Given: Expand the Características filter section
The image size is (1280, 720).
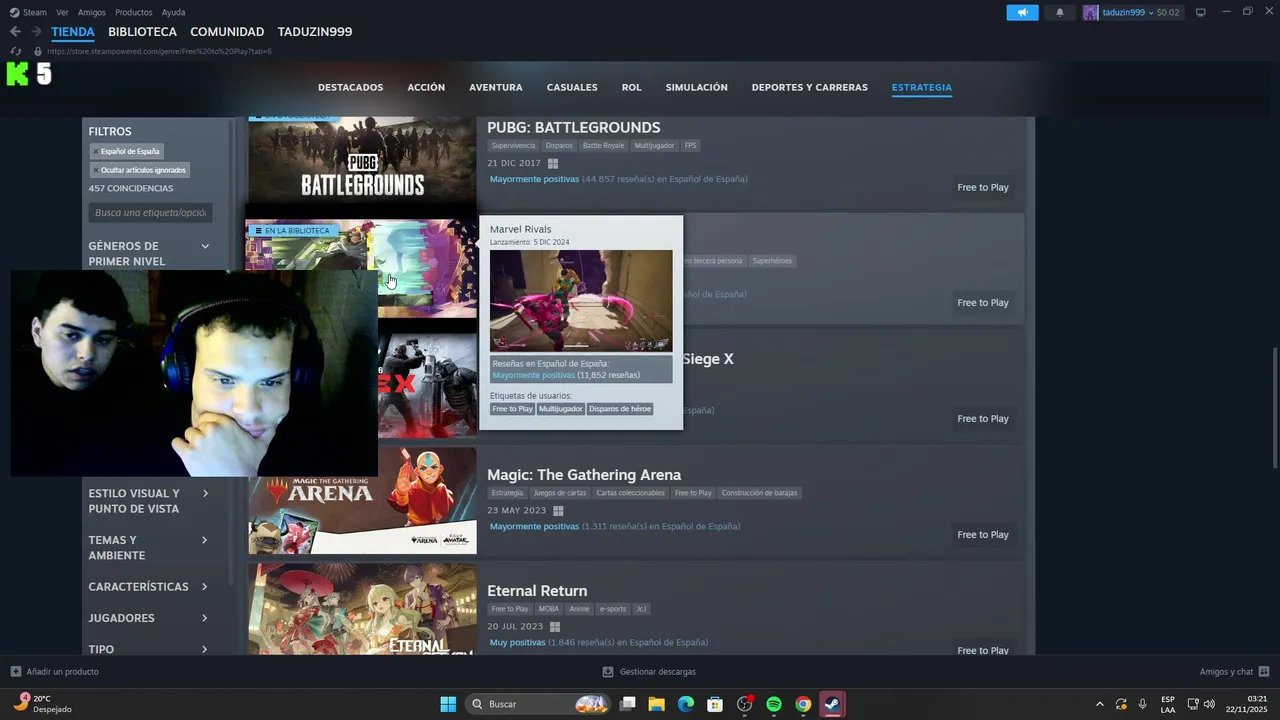Looking at the screenshot, I should (205, 587).
